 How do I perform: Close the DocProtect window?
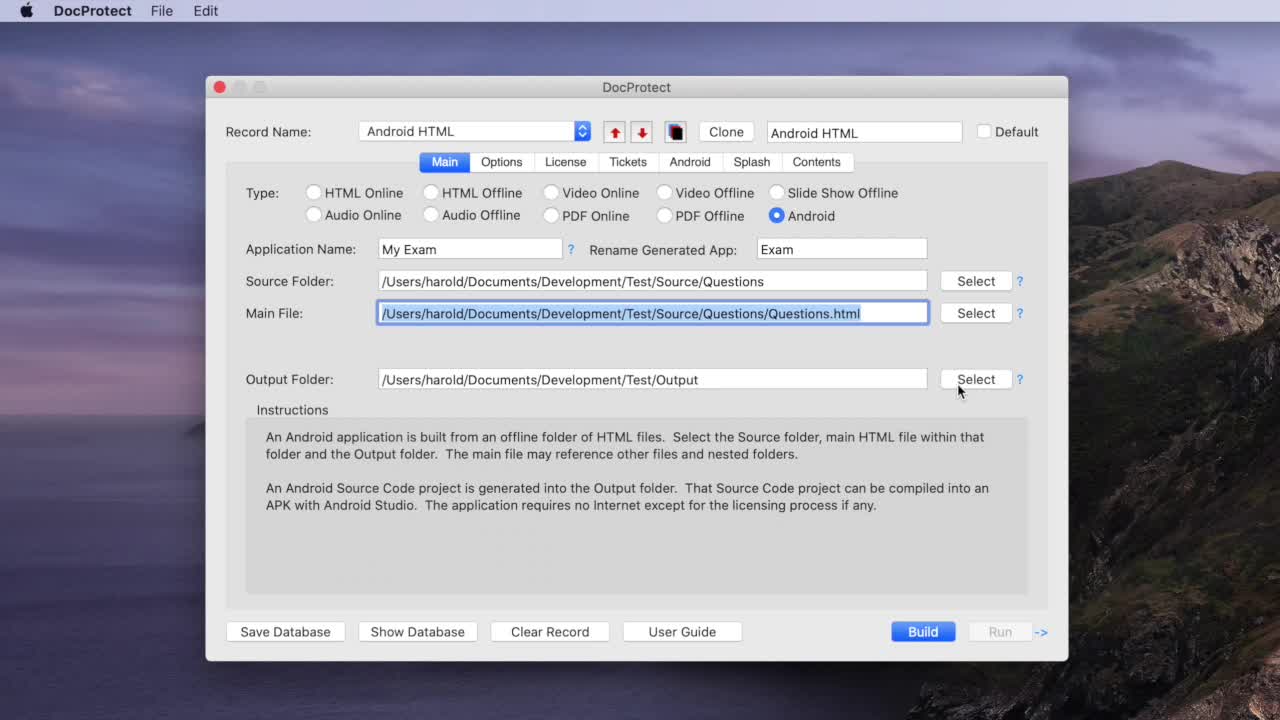point(220,87)
